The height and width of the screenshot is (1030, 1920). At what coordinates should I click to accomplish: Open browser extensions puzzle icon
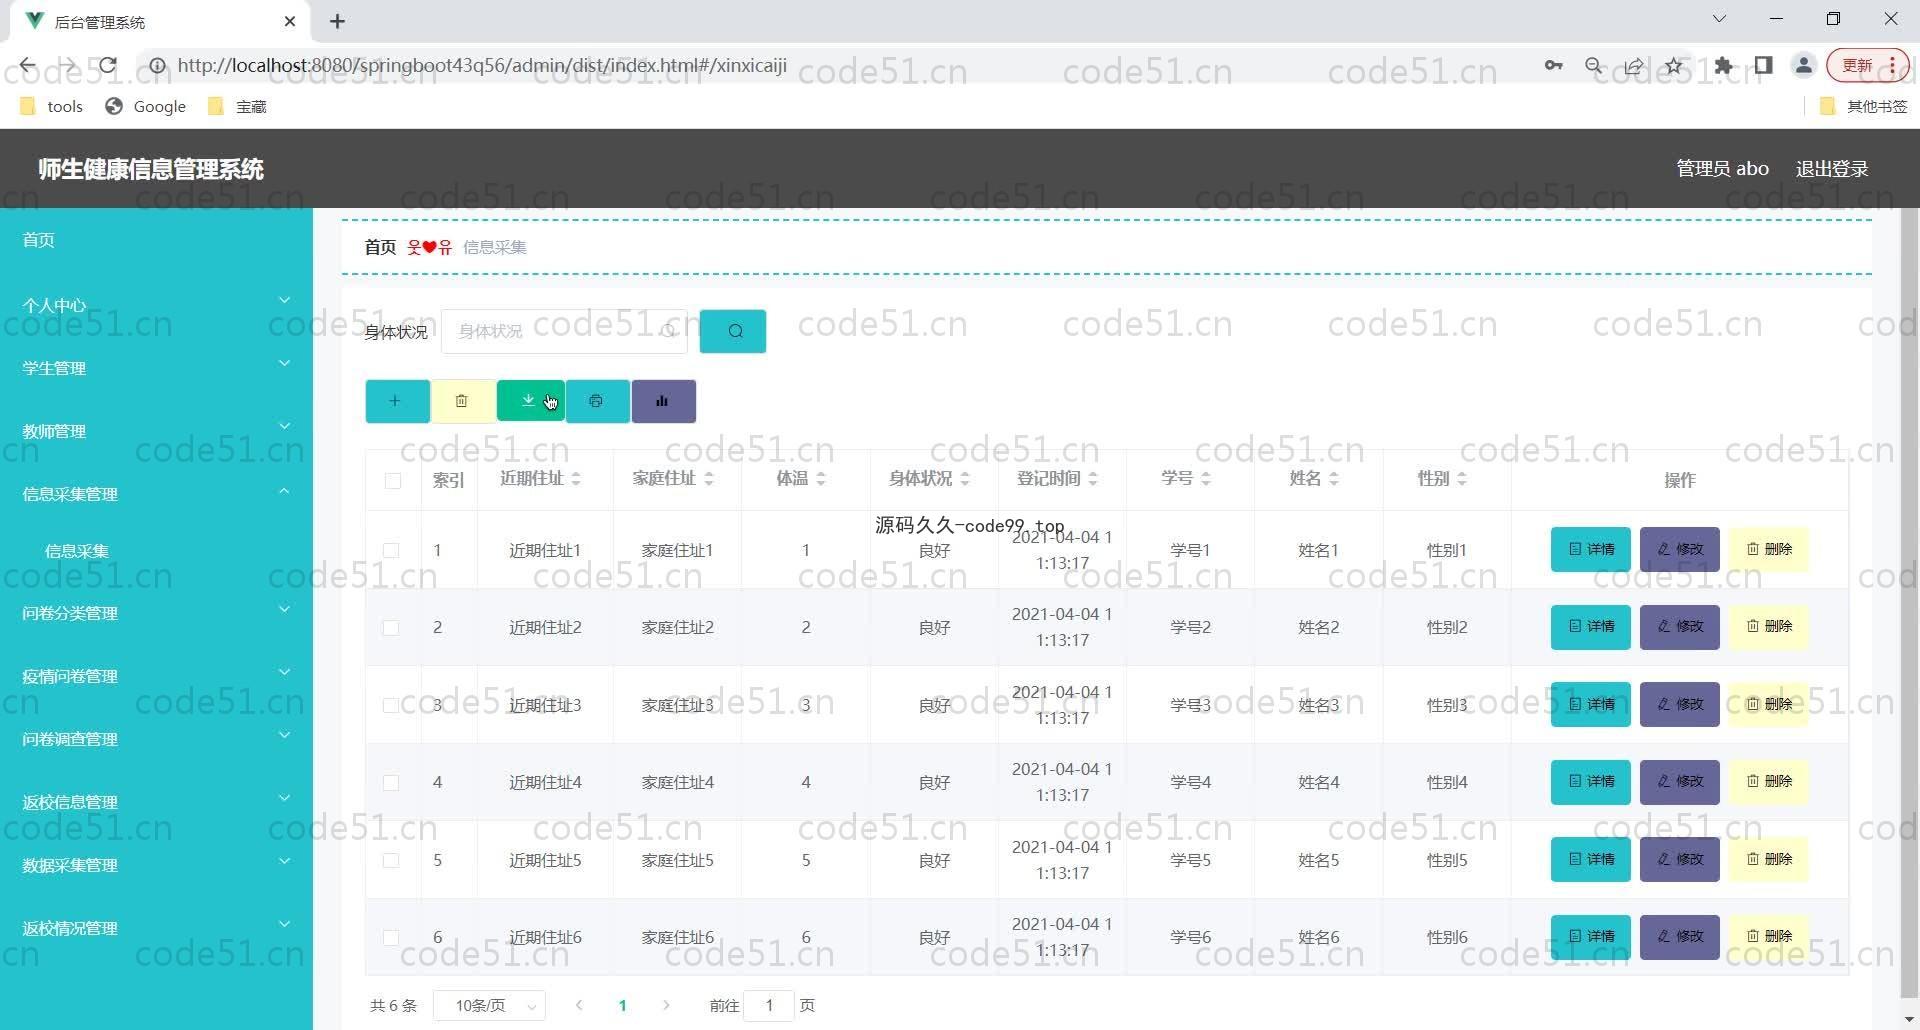point(1723,66)
